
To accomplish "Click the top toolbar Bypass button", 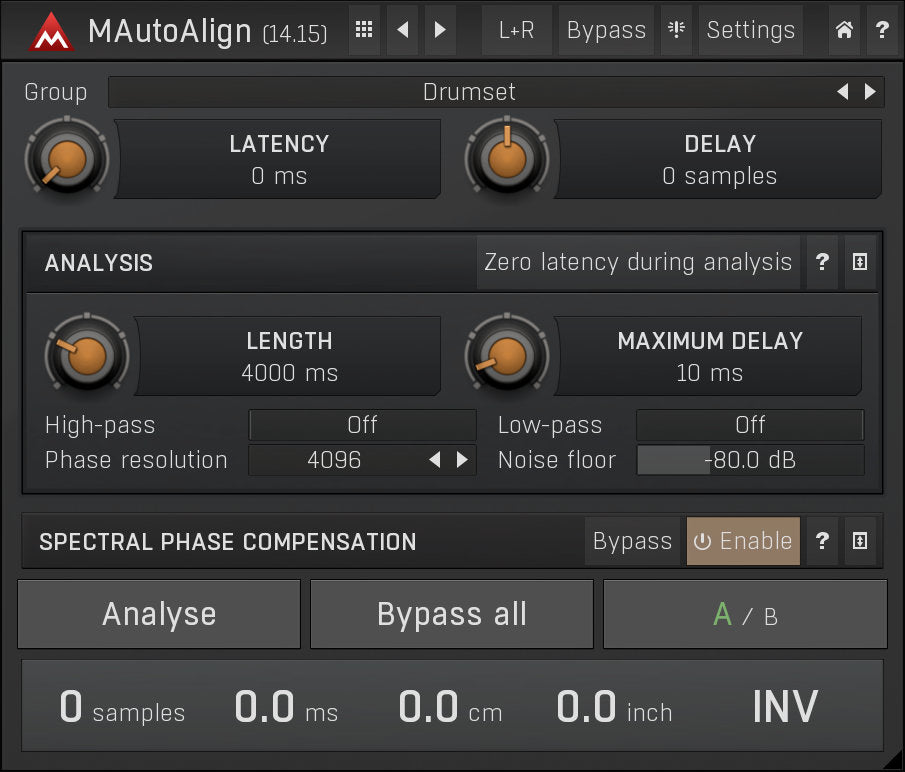I will 606,30.
